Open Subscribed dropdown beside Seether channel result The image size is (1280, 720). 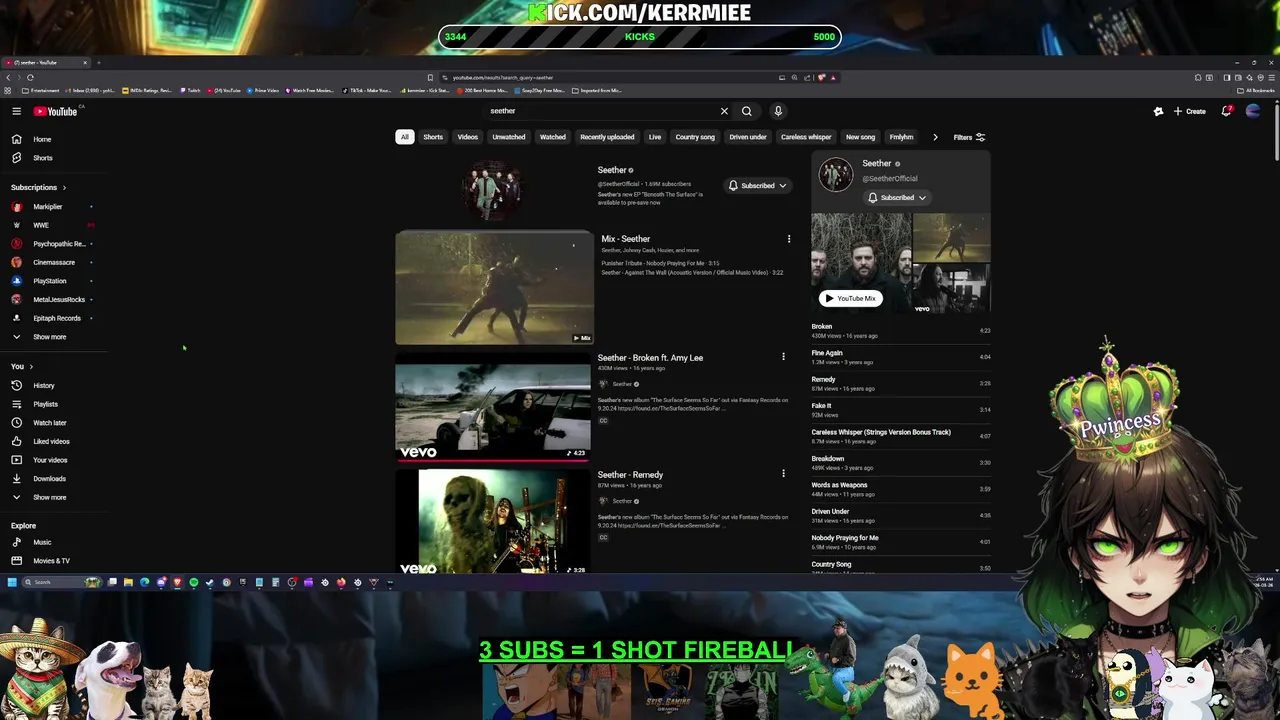coord(757,185)
